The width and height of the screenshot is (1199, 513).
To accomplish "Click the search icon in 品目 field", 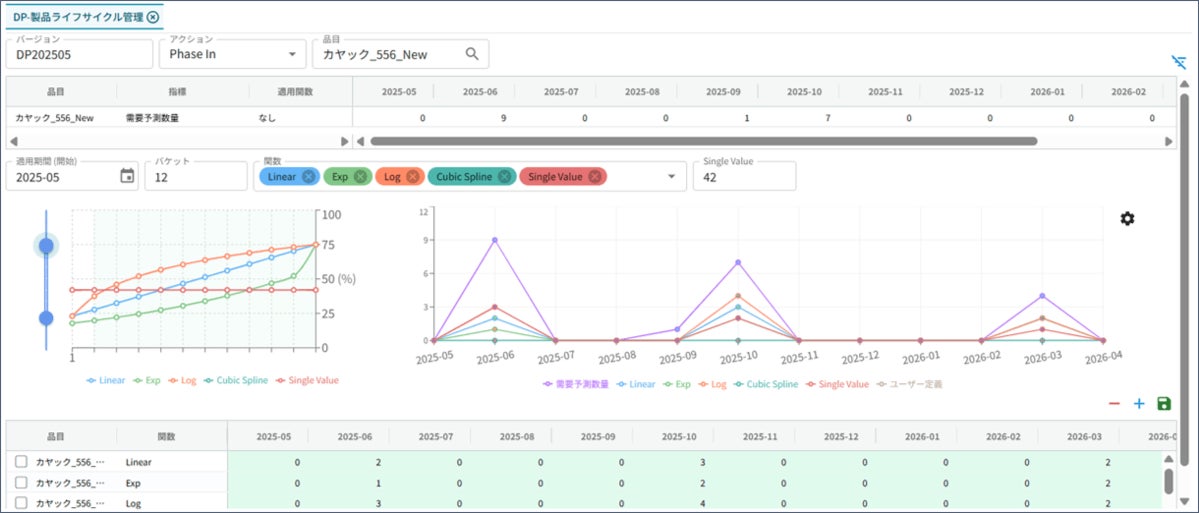I will pos(472,54).
